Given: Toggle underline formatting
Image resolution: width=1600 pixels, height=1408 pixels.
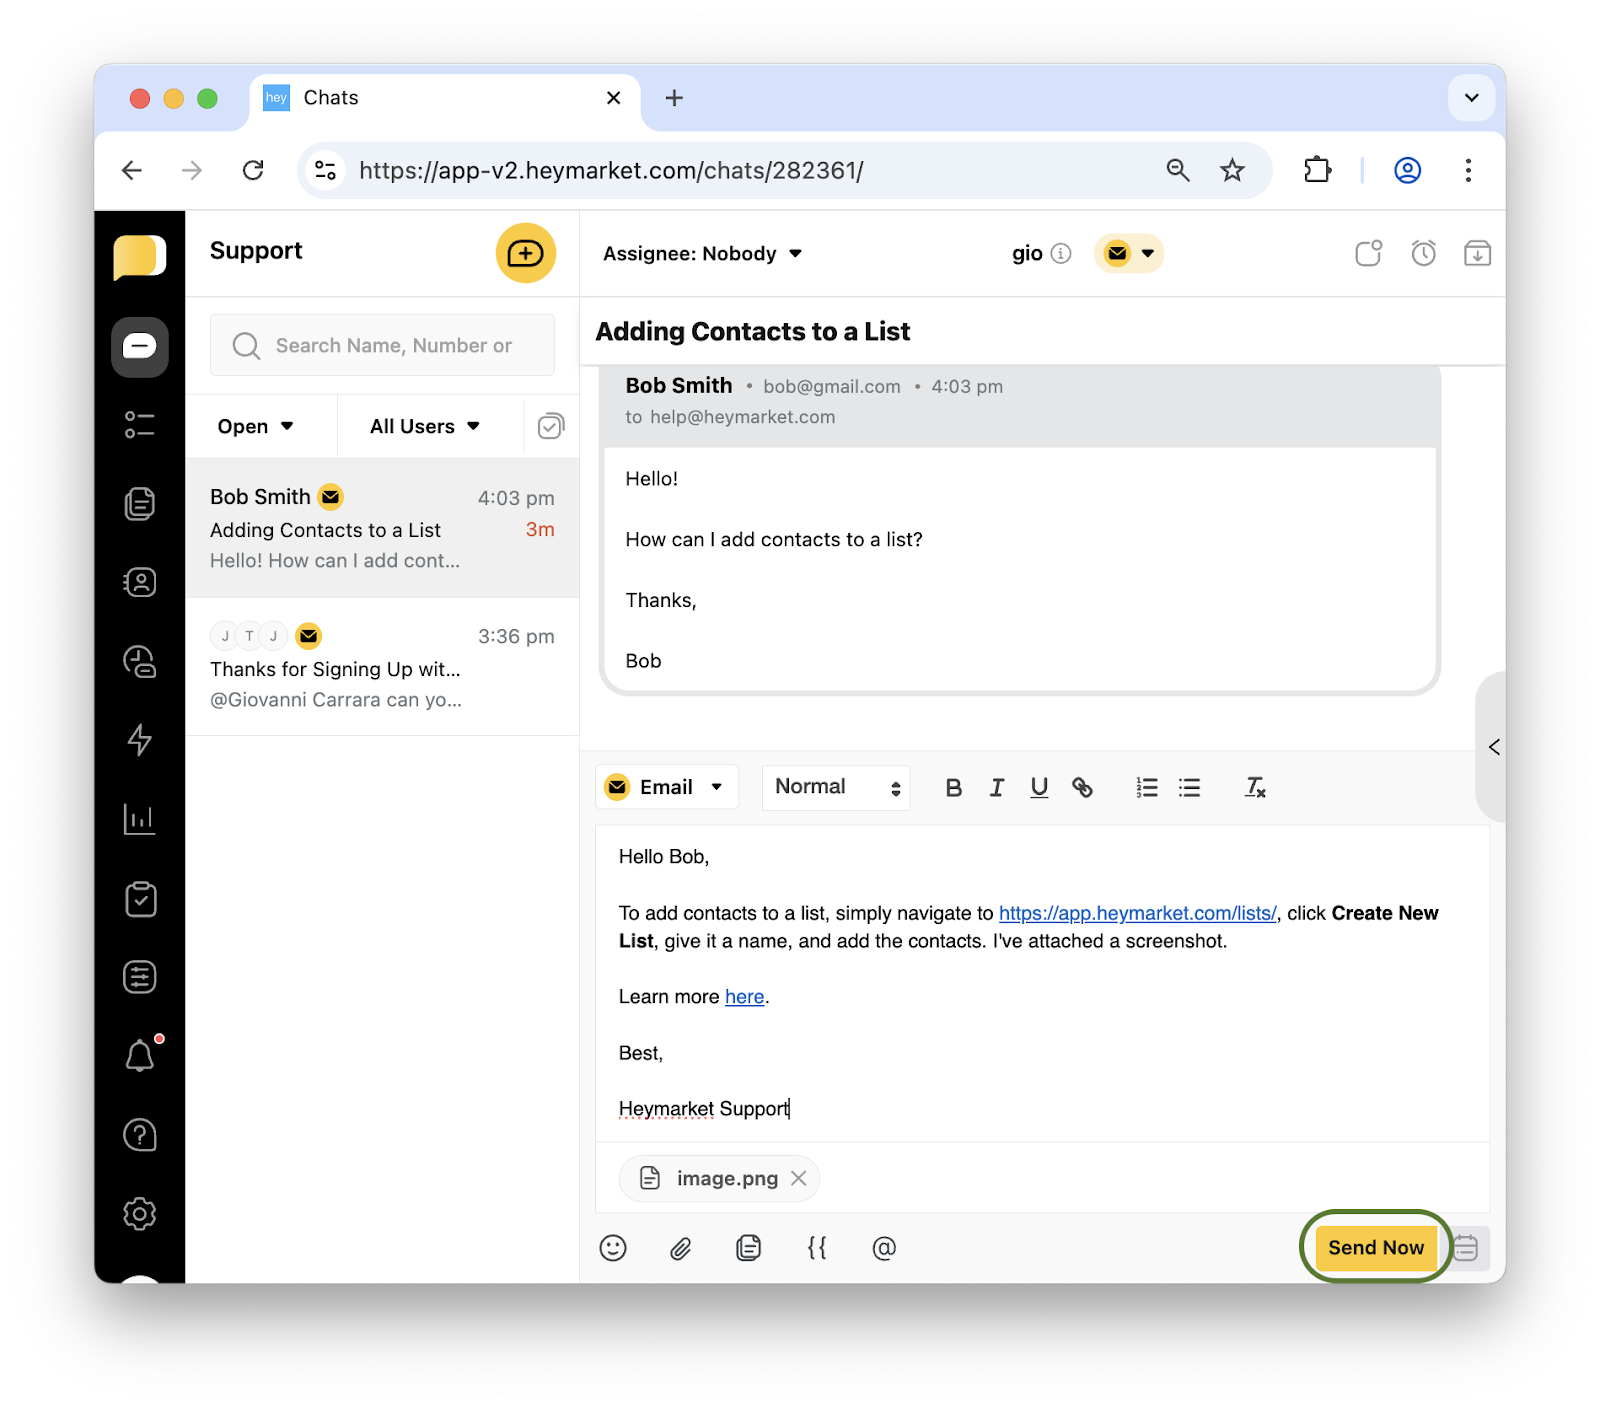Looking at the screenshot, I should tap(1039, 788).
